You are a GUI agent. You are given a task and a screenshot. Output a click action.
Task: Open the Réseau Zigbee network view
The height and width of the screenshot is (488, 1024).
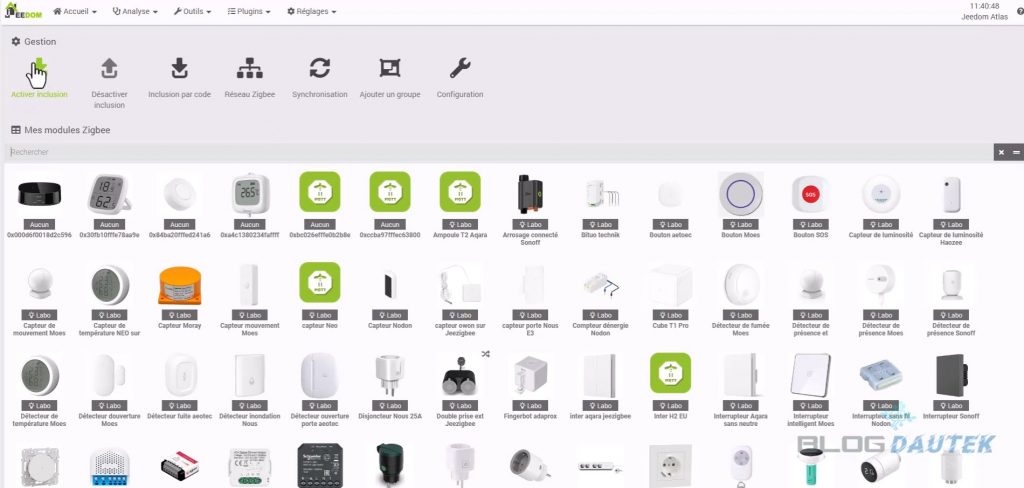coord(249,70)
